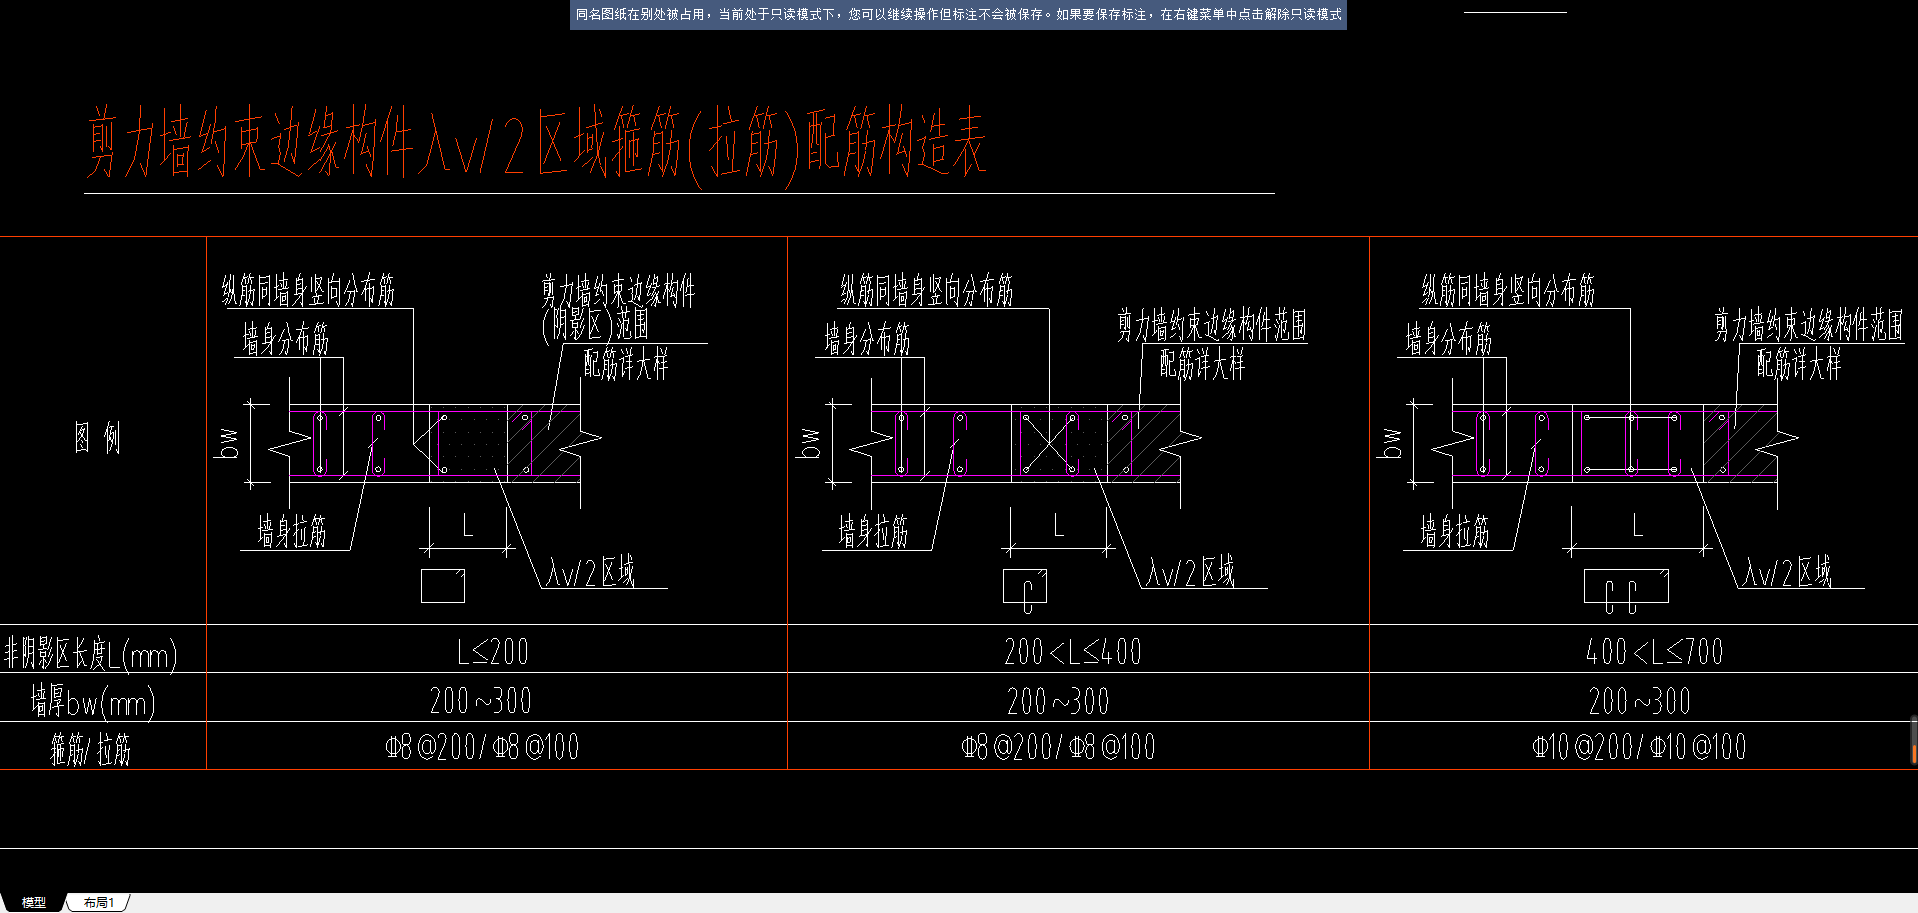Click the stirrup shape symbol below first diagram
1918x913 pixels.
tap(443, 586)
